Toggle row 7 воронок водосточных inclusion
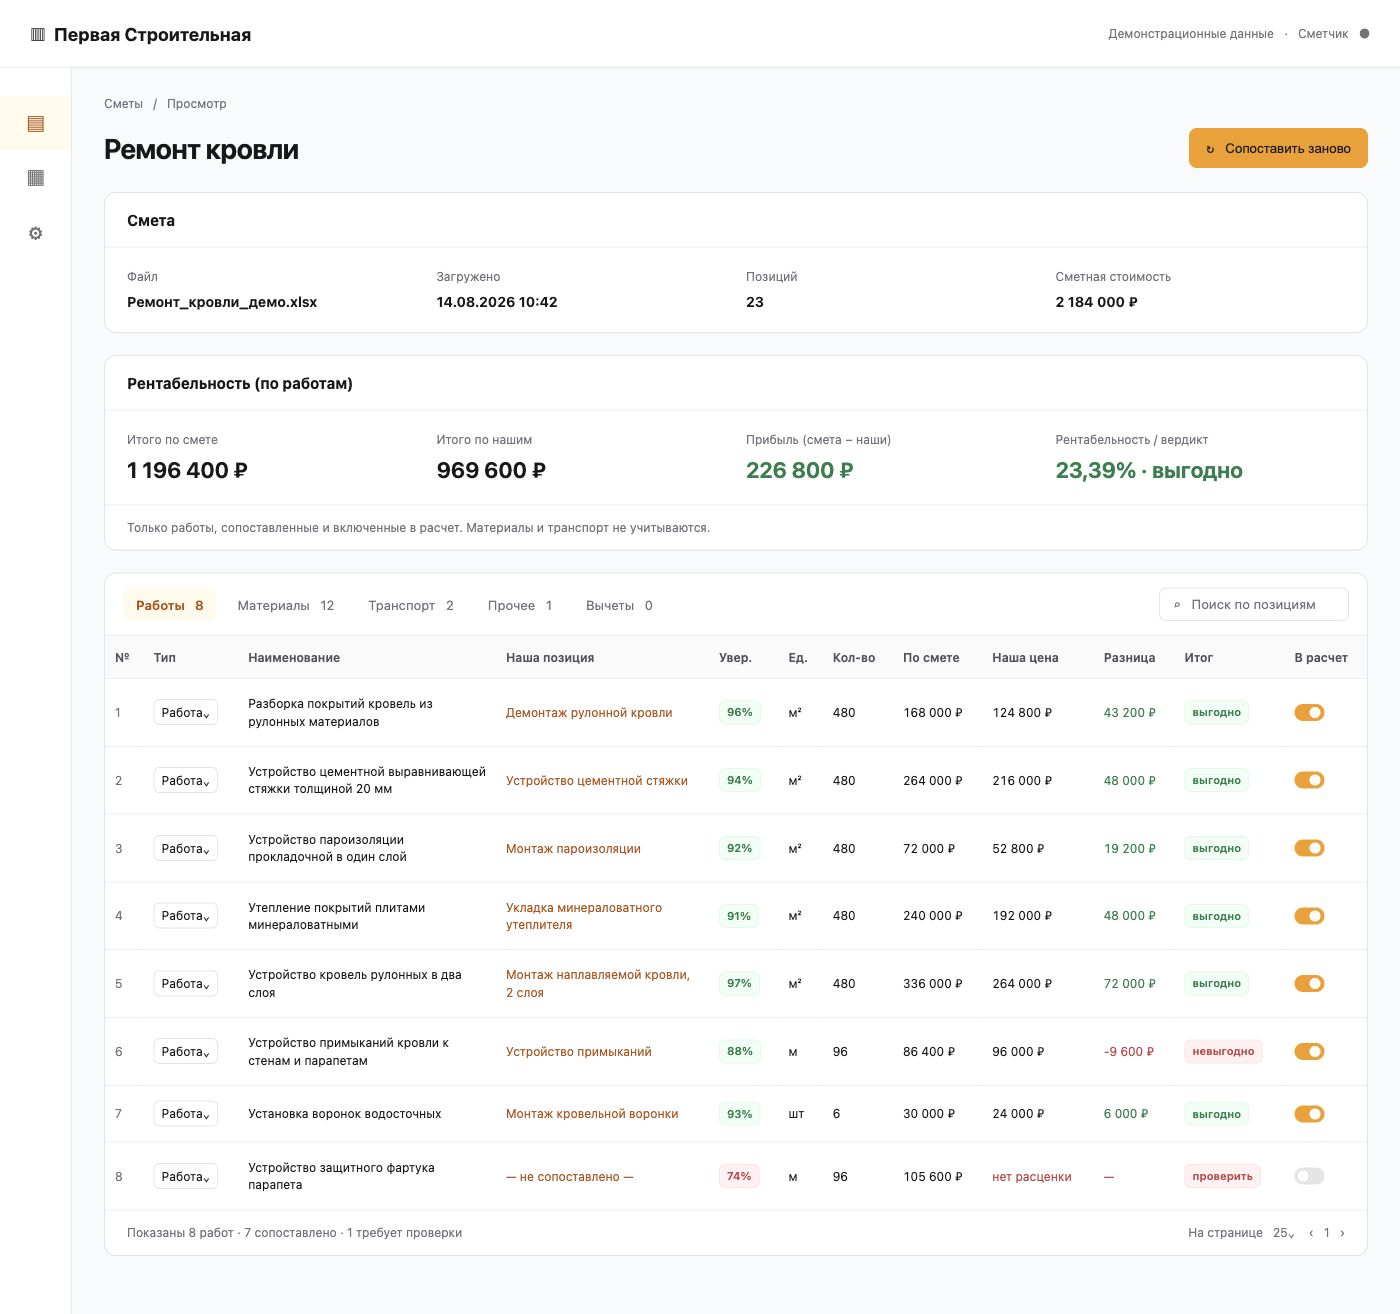This screenshot has height=1314, width=1400. 1309,1114
